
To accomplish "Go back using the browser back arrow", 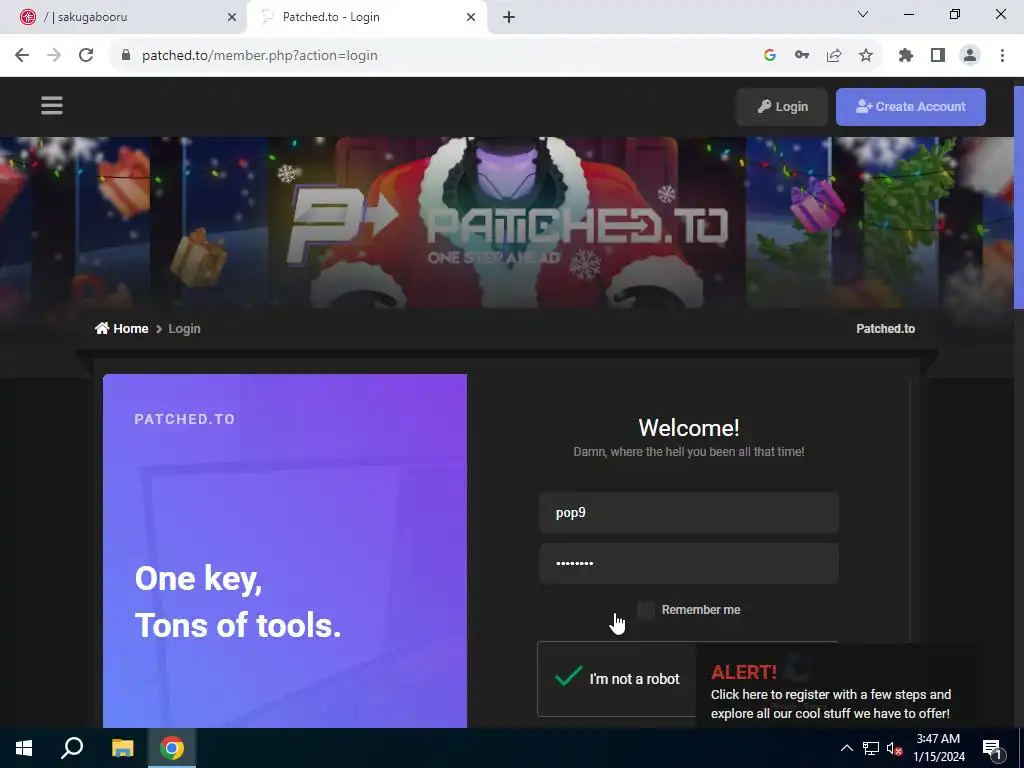I will [x=22, y=56].
